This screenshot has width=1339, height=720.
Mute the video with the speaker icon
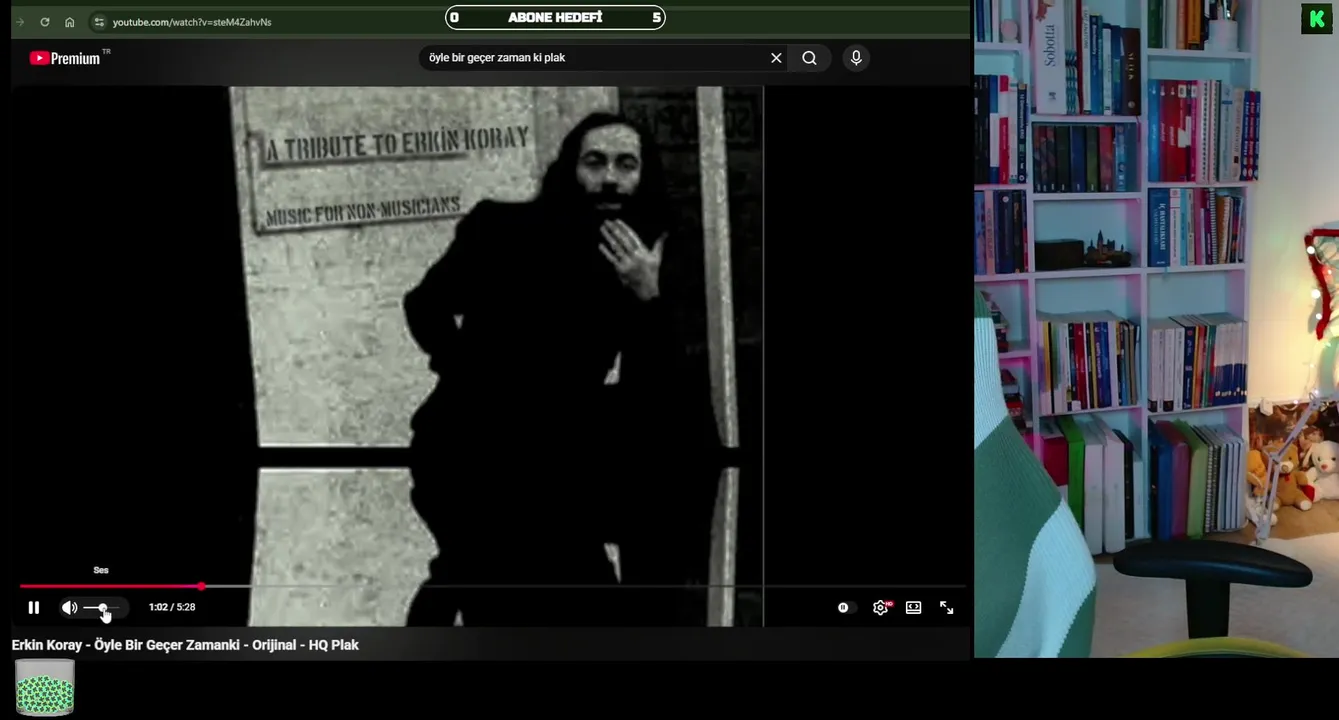coord(69,607)
